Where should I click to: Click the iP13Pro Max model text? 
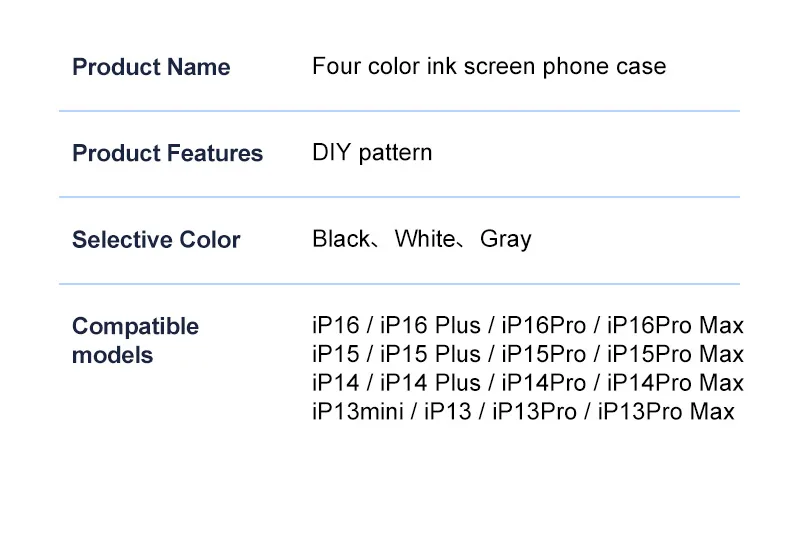pos(666,411)
